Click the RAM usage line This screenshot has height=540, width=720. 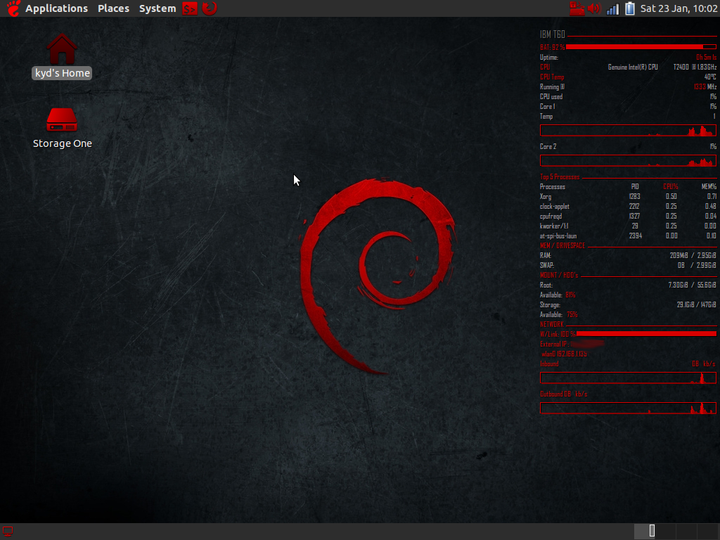[628, 255]
